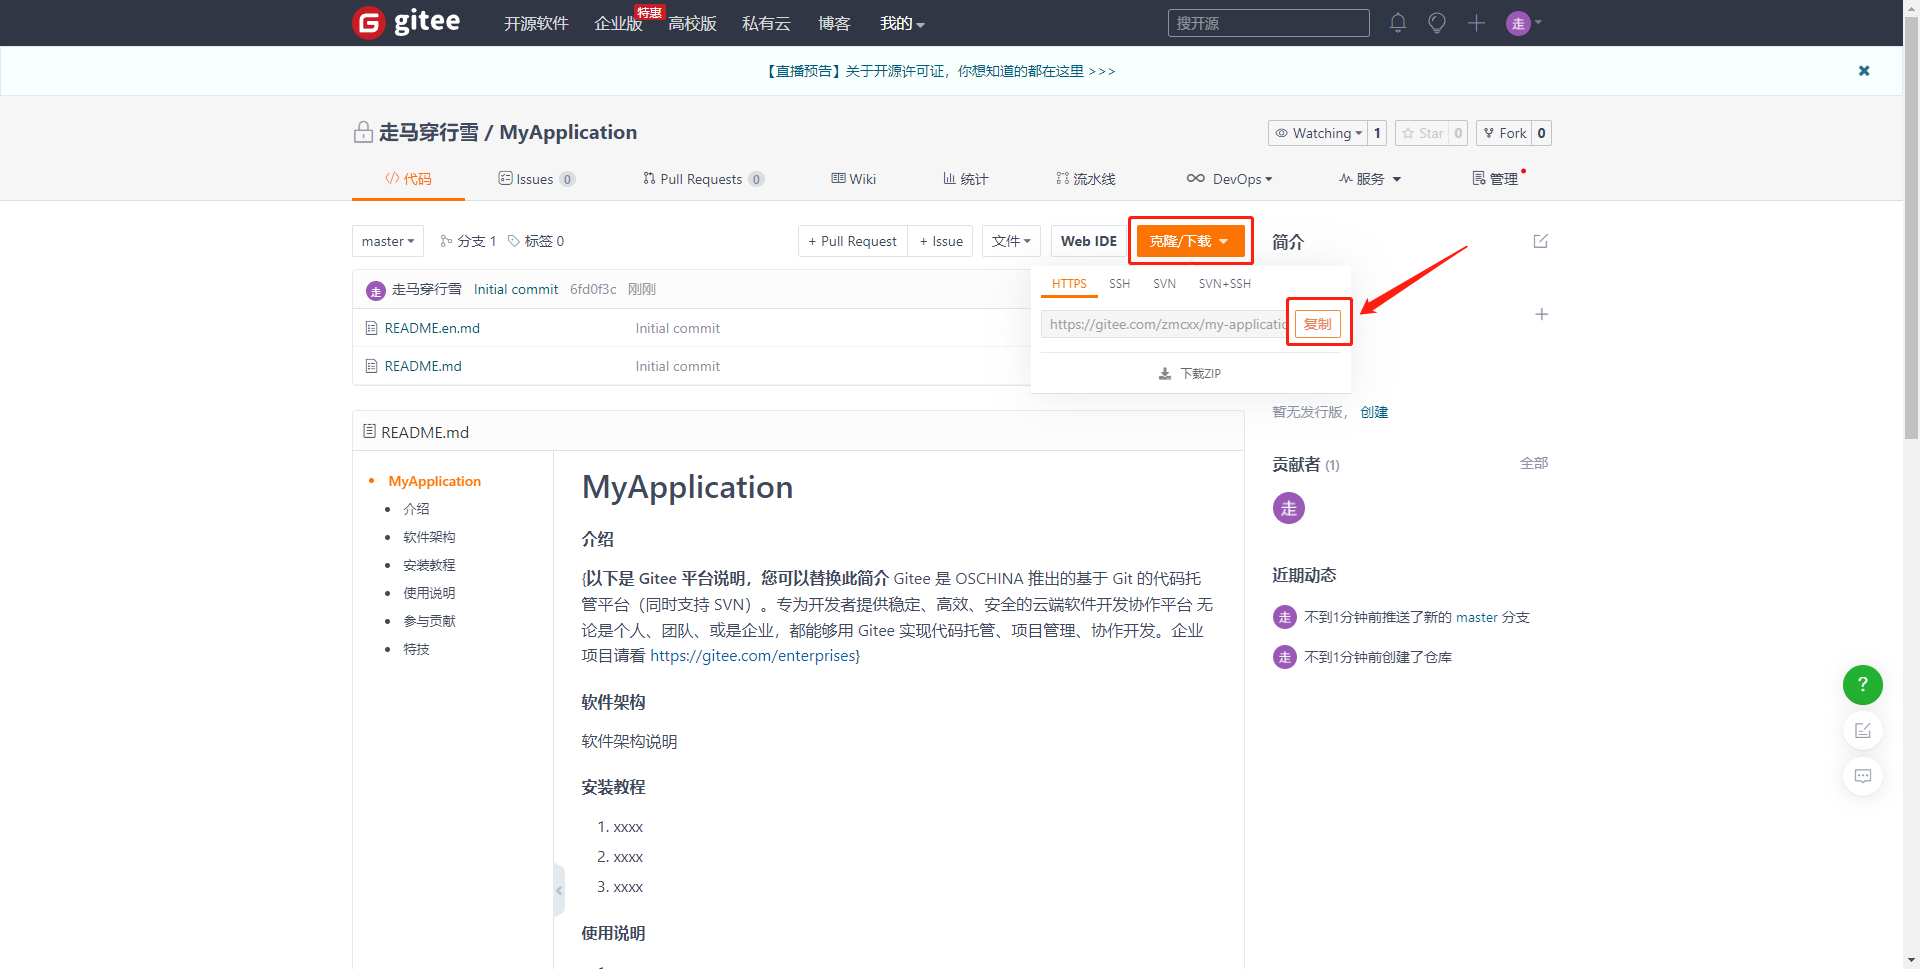Open the 管理 management tab
The image size is (1920, 969).
coord(1495,179)
